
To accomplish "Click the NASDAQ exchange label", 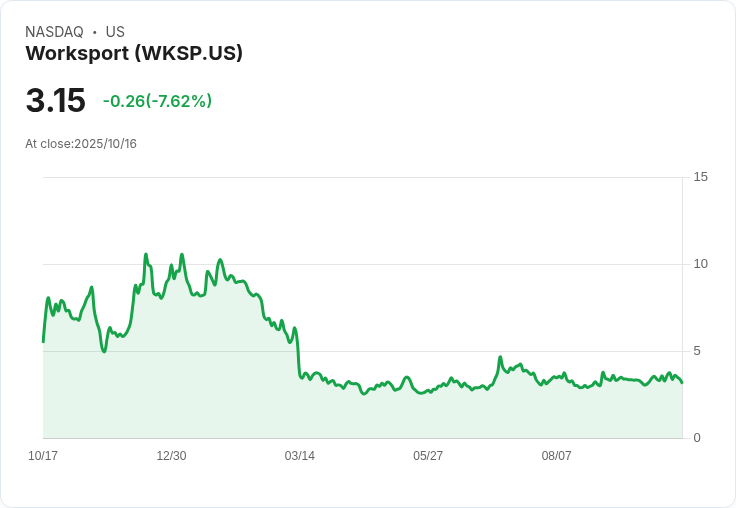I will click(54, 32).
